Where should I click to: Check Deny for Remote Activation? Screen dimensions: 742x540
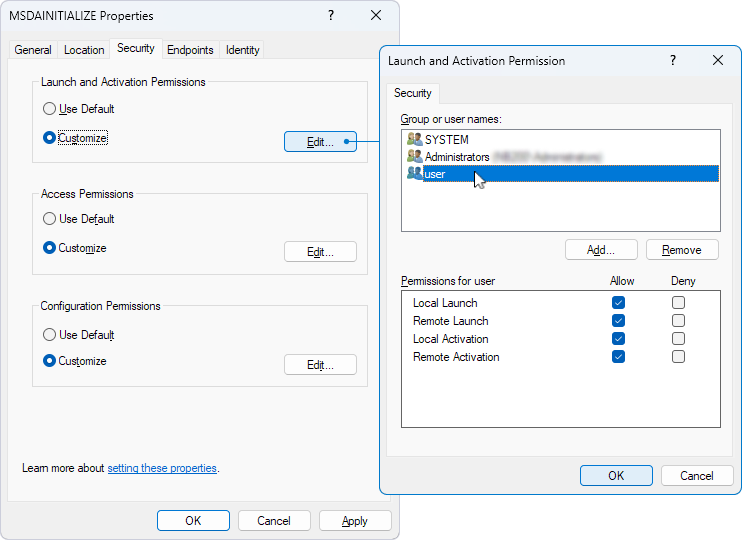pos(678,356)
